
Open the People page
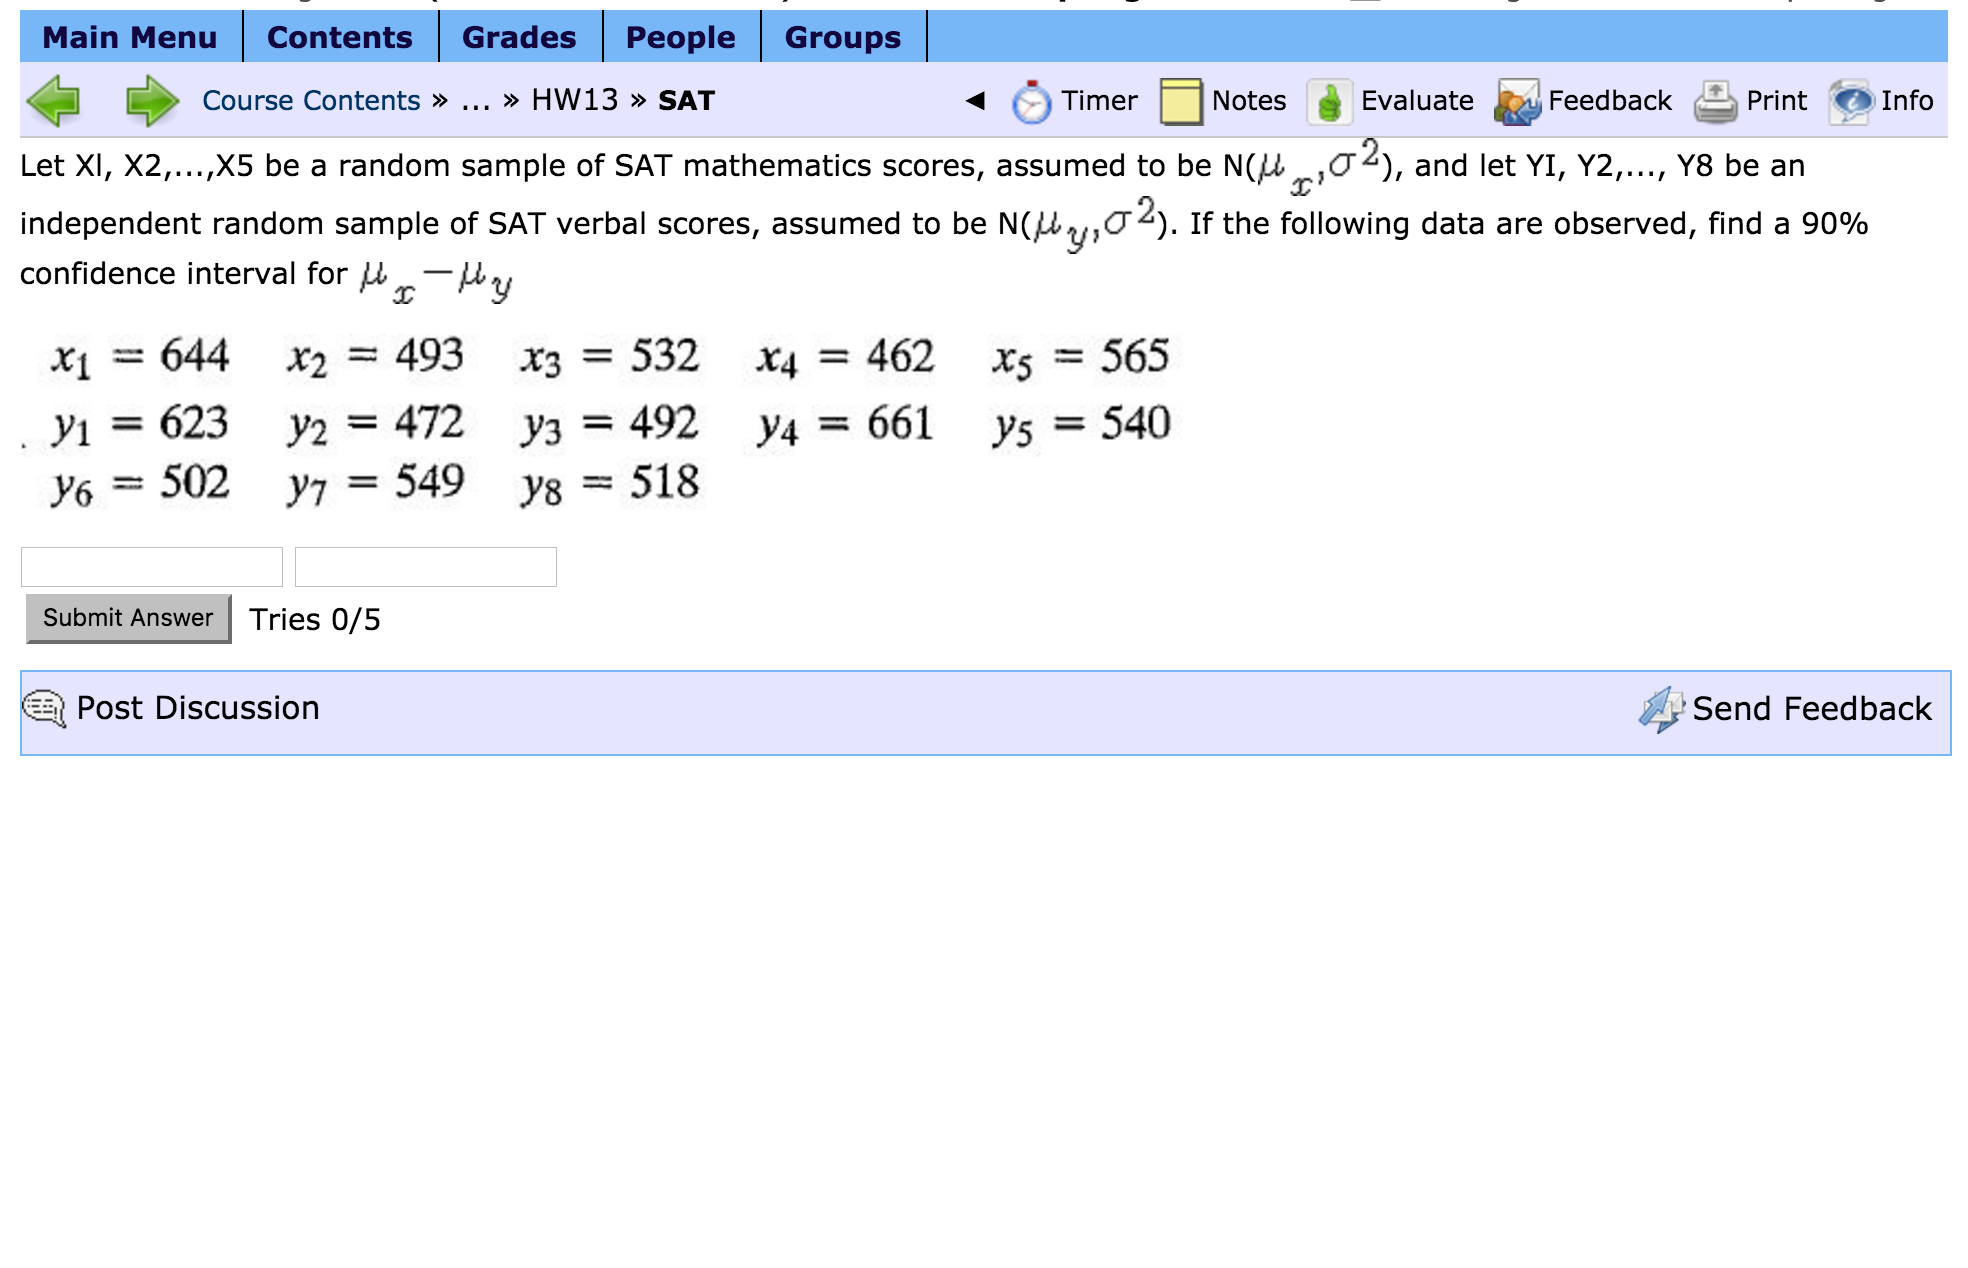coord(680,37)
